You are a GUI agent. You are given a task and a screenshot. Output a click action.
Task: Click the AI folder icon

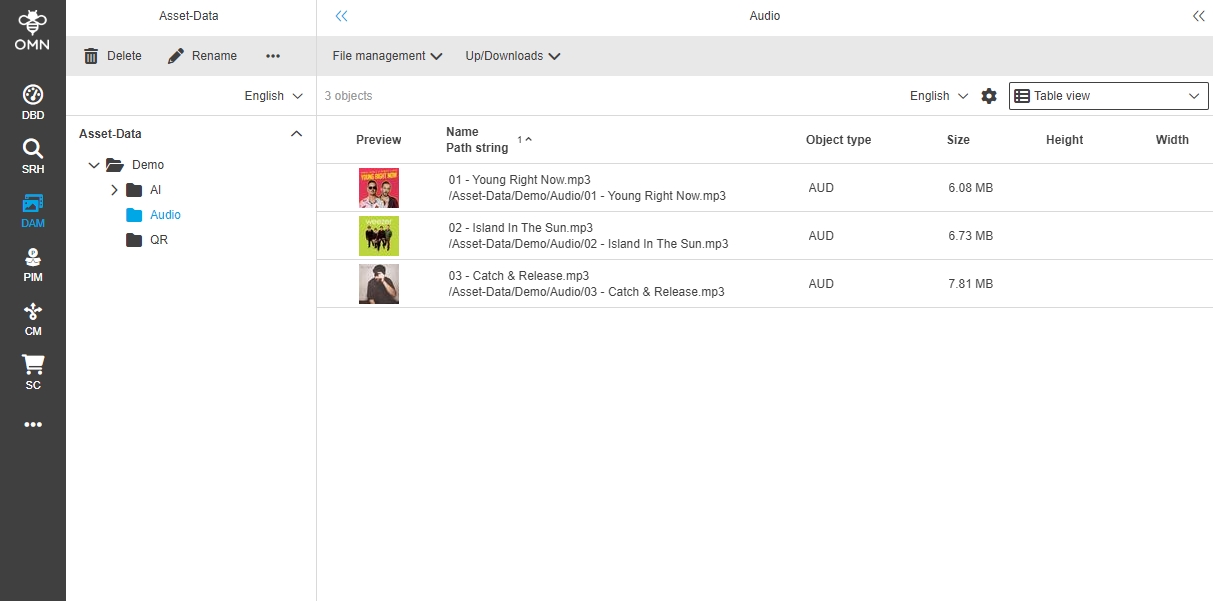pyautogui.click(x=134, y=189)
